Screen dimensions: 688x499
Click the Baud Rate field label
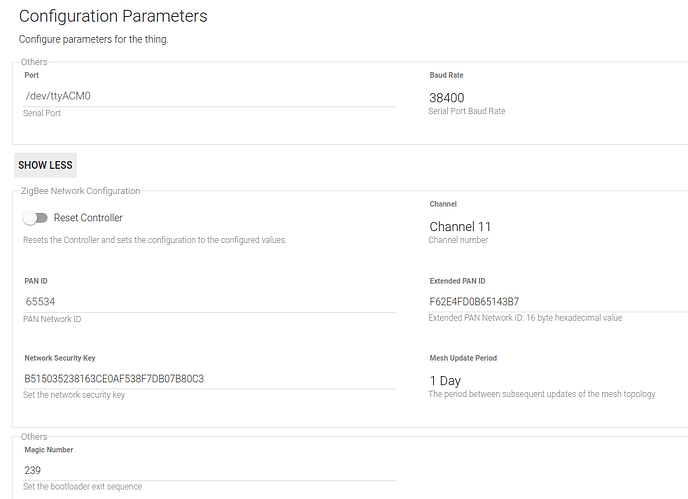point(446,75)
